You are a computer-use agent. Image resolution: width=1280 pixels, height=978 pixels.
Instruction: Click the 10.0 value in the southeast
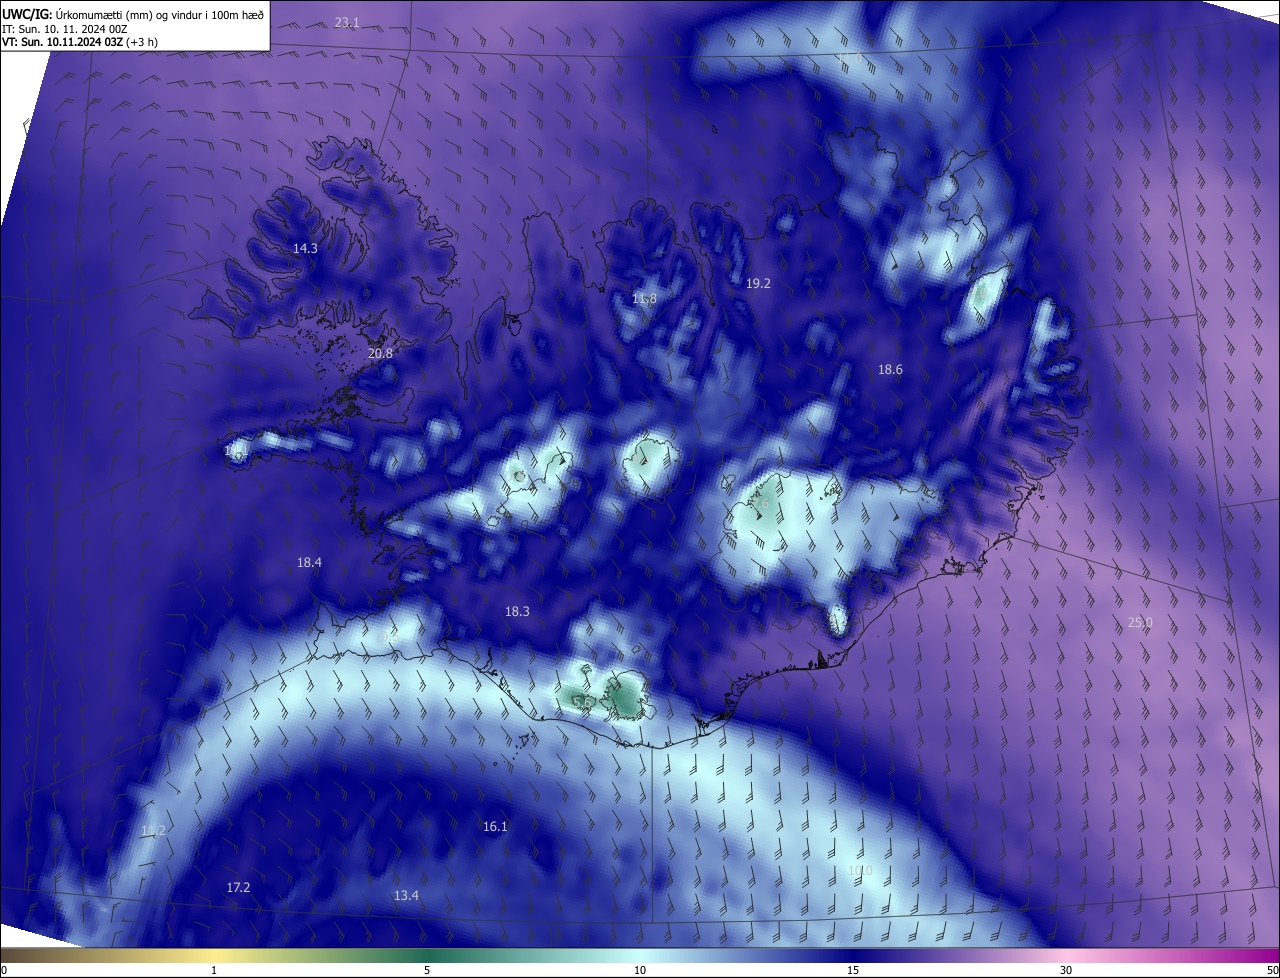click(860, 870)
